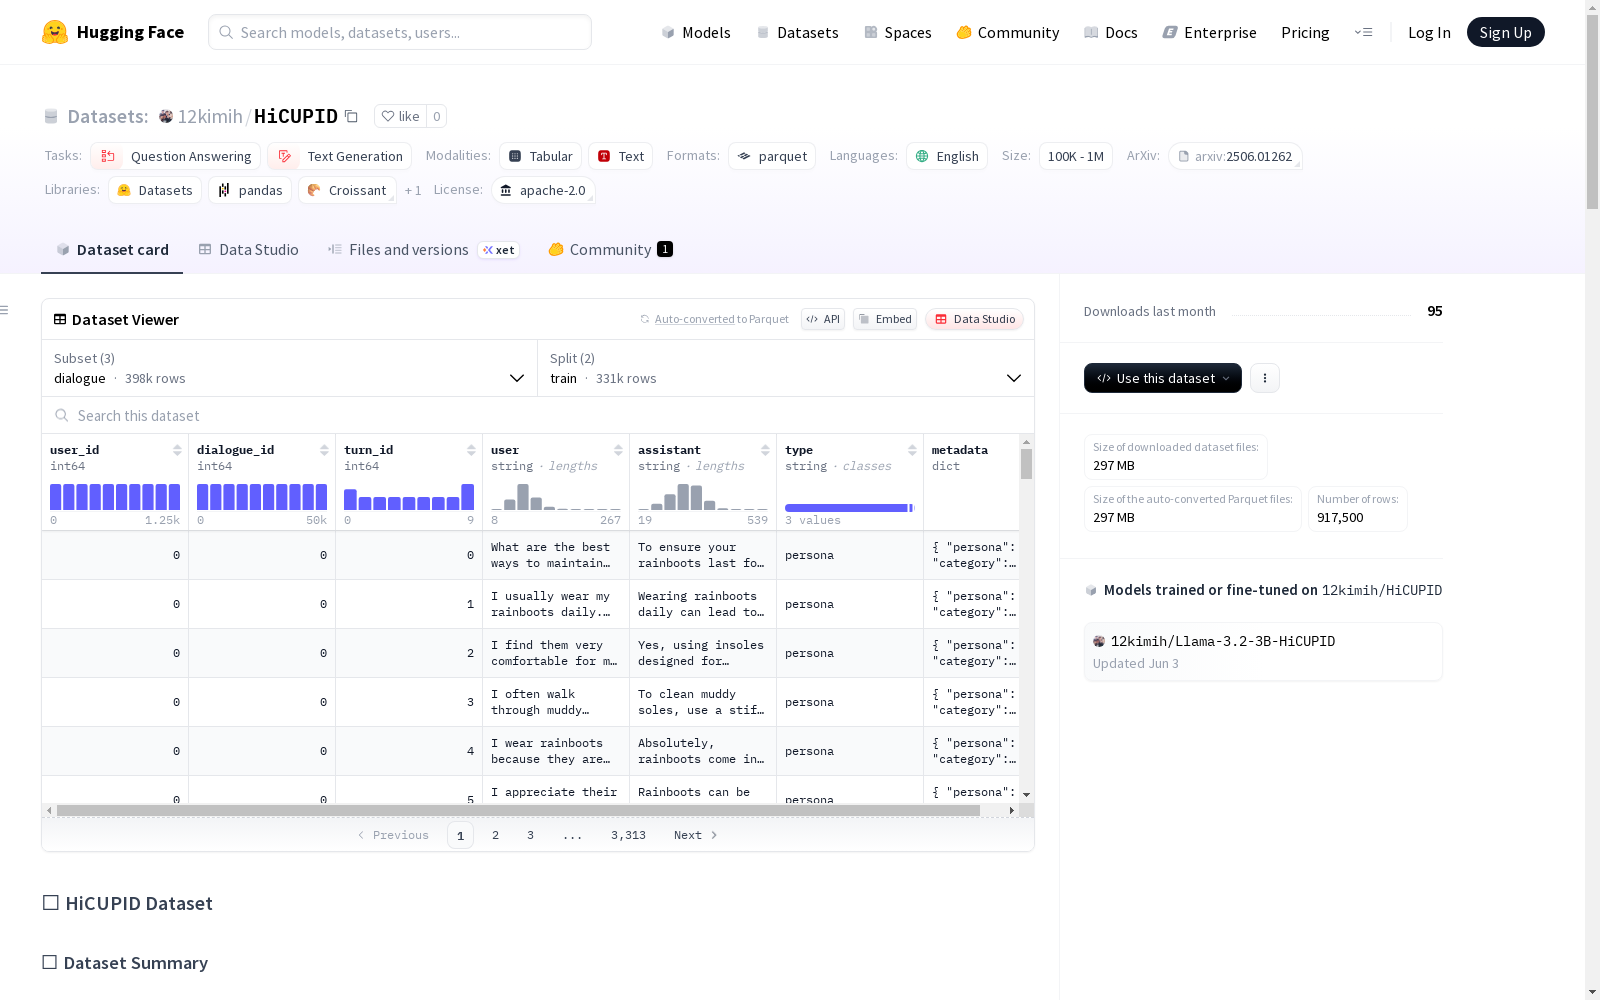
Task: Sort by the dialogue_id column
Action: pos(324,450)
